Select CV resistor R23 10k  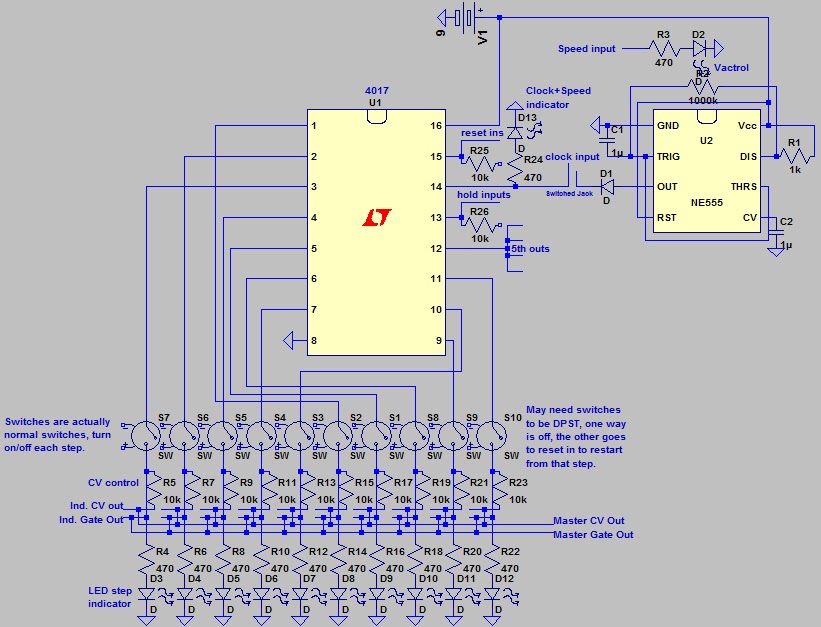(x=500, y=490)
